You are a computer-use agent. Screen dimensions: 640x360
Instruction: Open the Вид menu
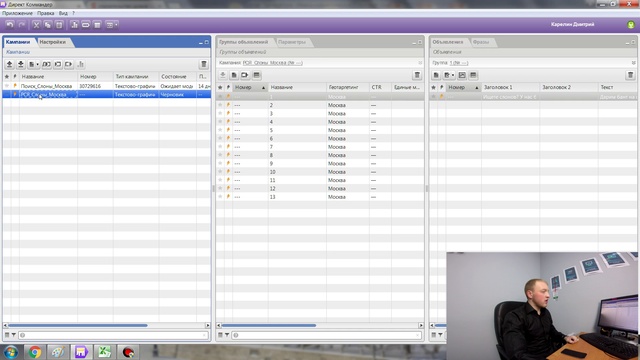(63, 13)
